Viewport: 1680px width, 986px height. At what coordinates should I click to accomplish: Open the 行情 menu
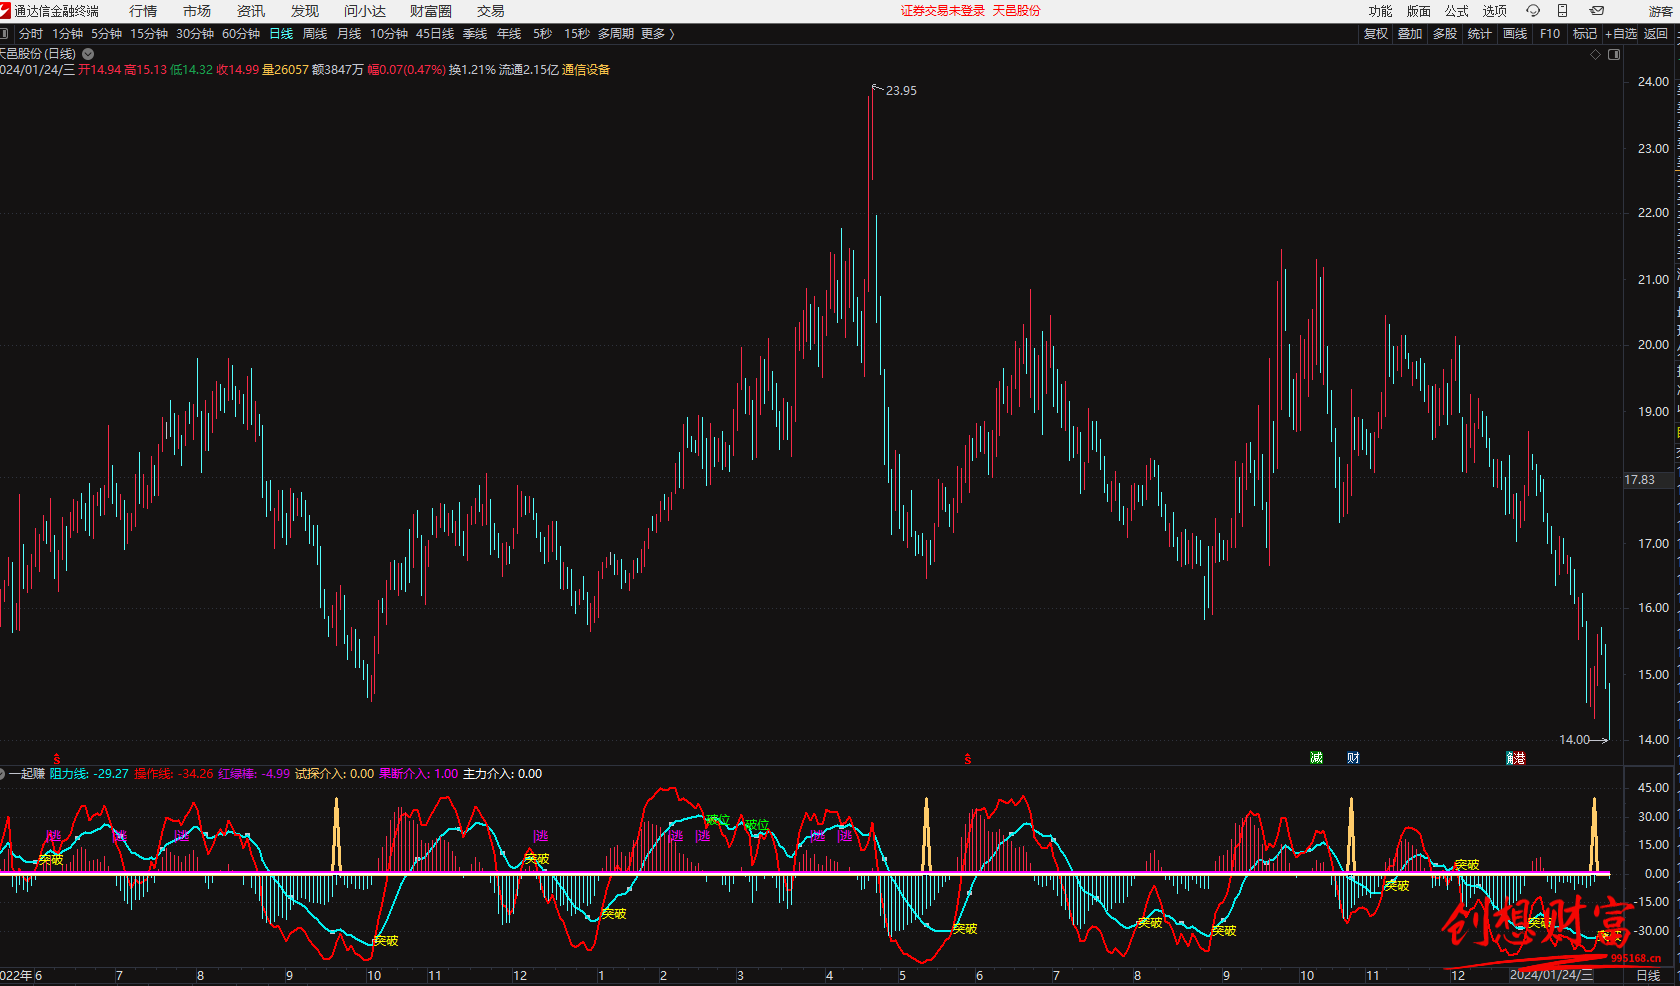coord(143,11)
